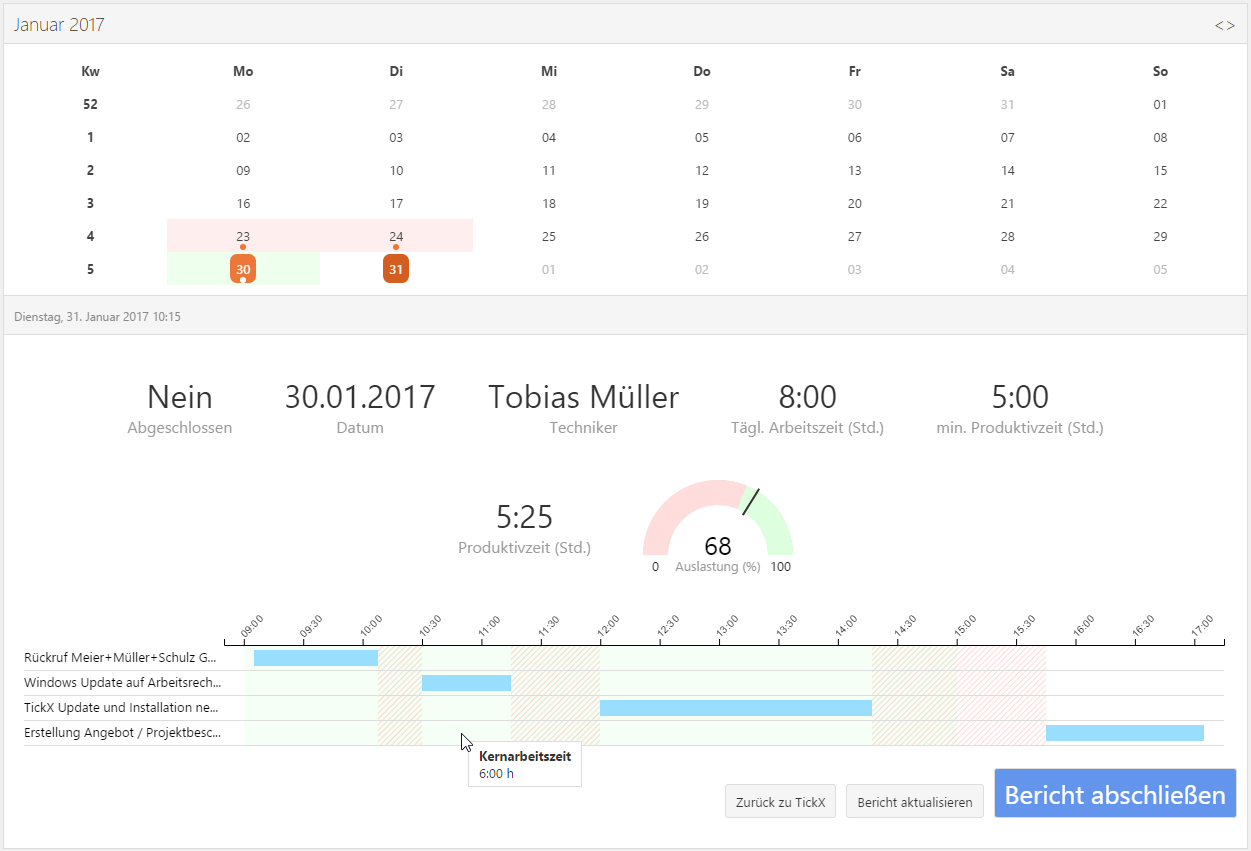Viewport: 1251px width, 851px height.
Task: Select the Erstellung Angebot / Projektbesc row label
Action: coord(121,733)
